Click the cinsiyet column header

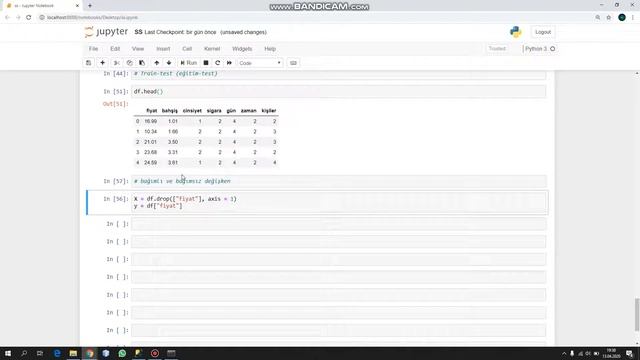click(x=192, y=111)
